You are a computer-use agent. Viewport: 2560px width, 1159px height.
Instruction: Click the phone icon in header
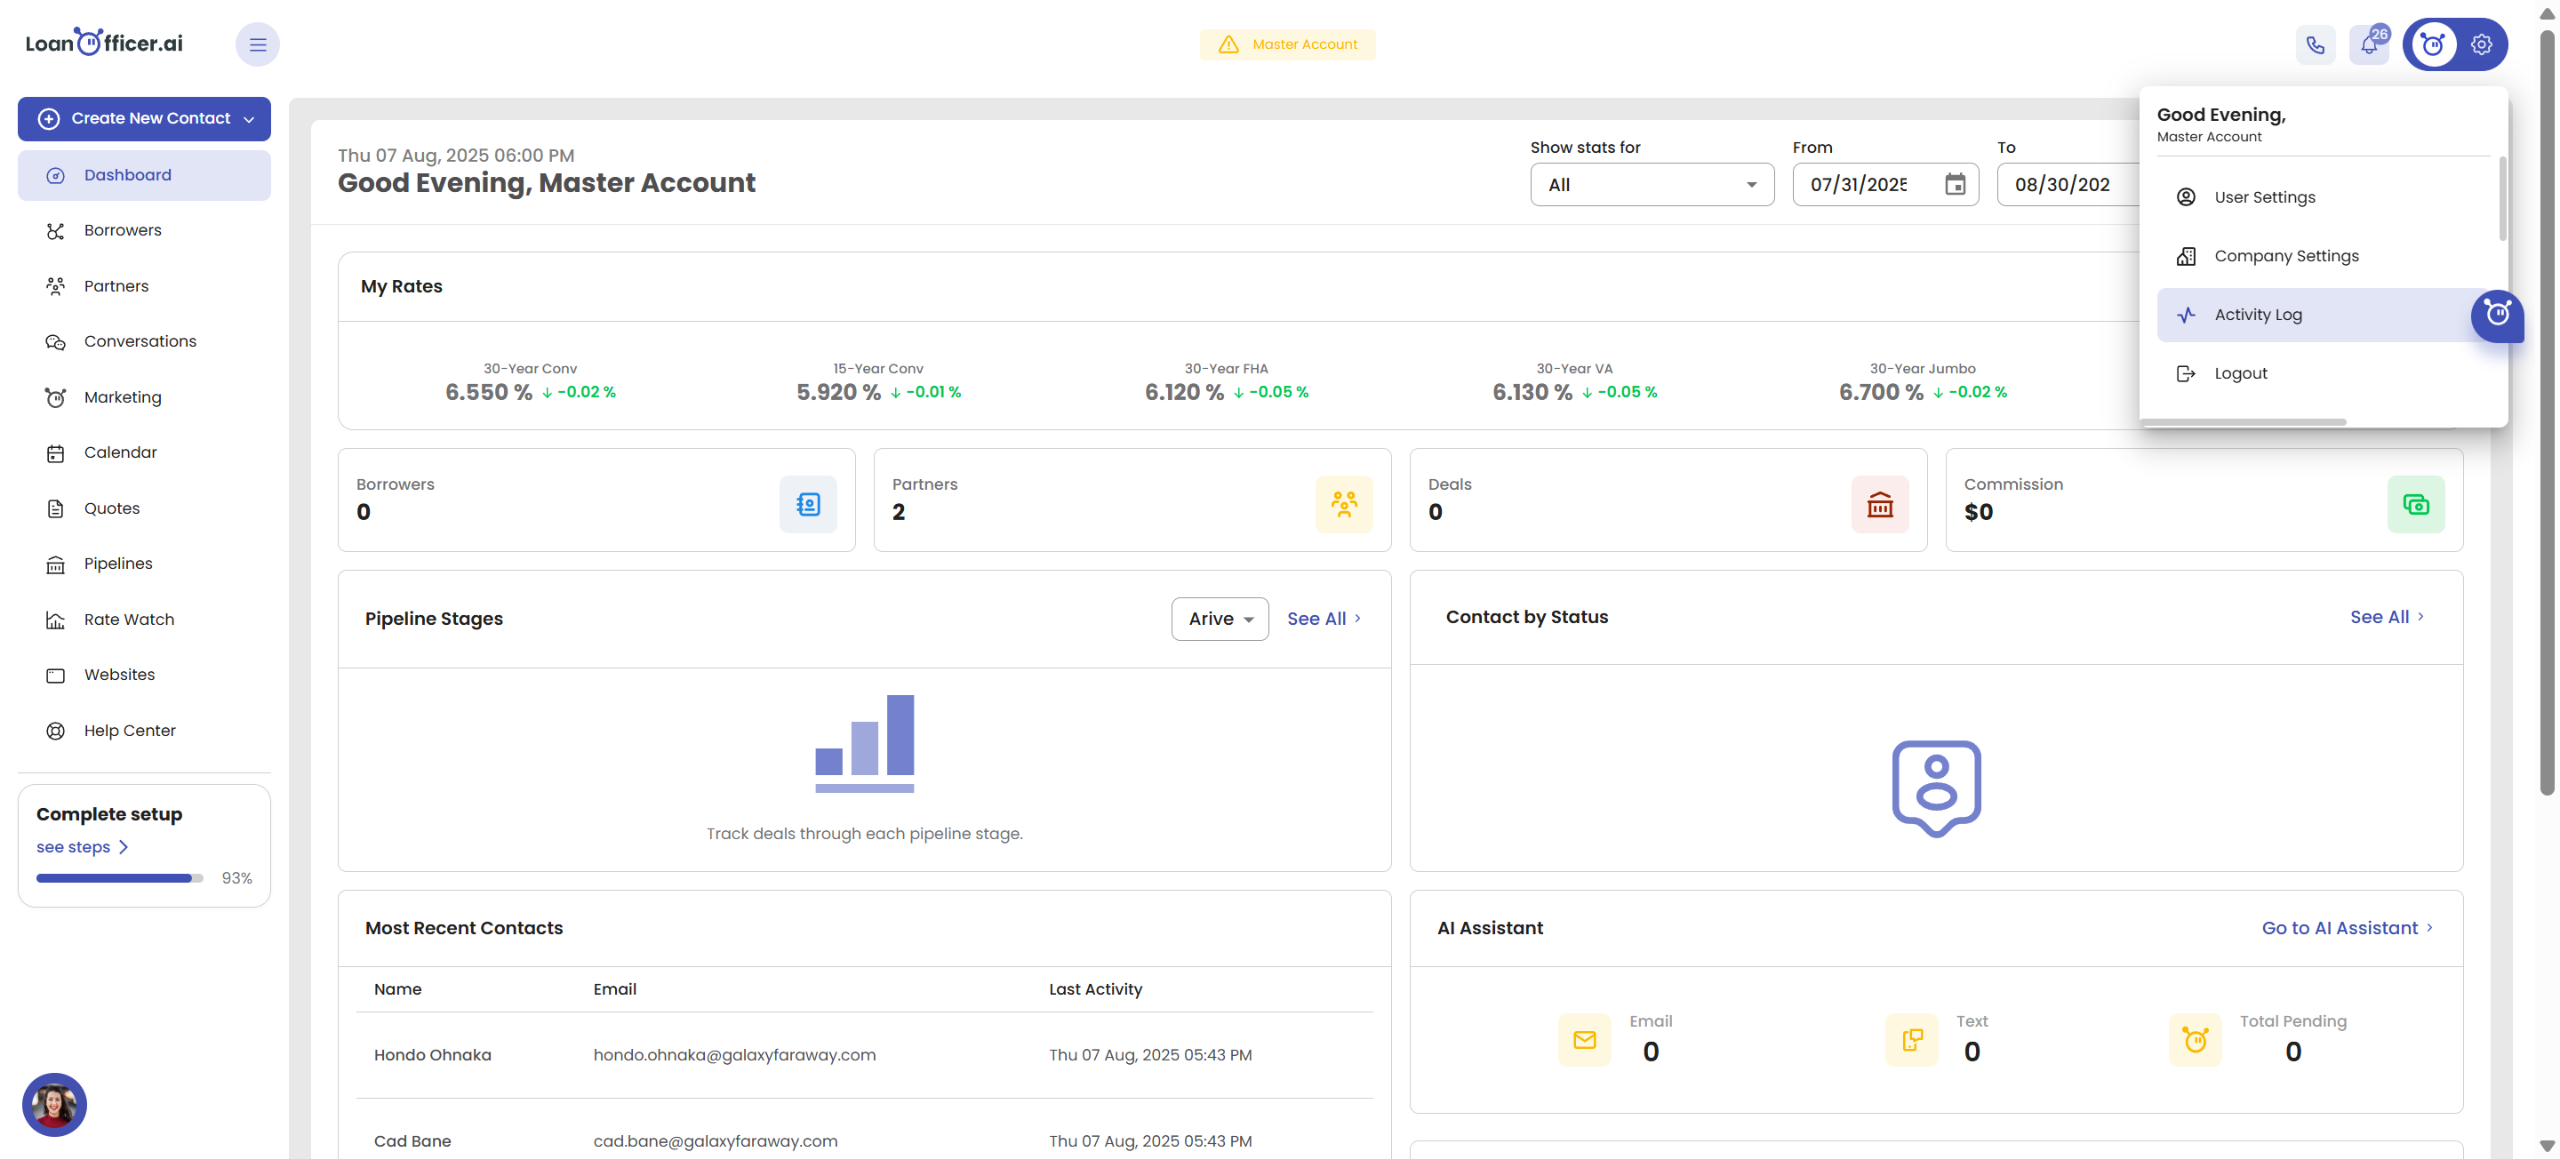[2315, 45]
